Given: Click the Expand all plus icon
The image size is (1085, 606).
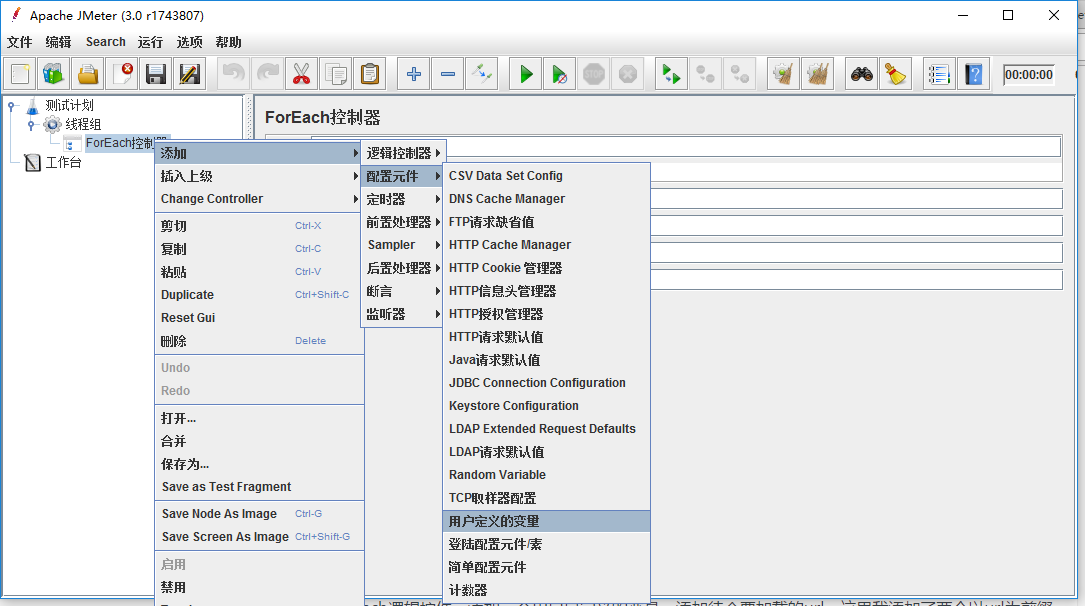Looking at the screenshot, I should coord(414,74).
